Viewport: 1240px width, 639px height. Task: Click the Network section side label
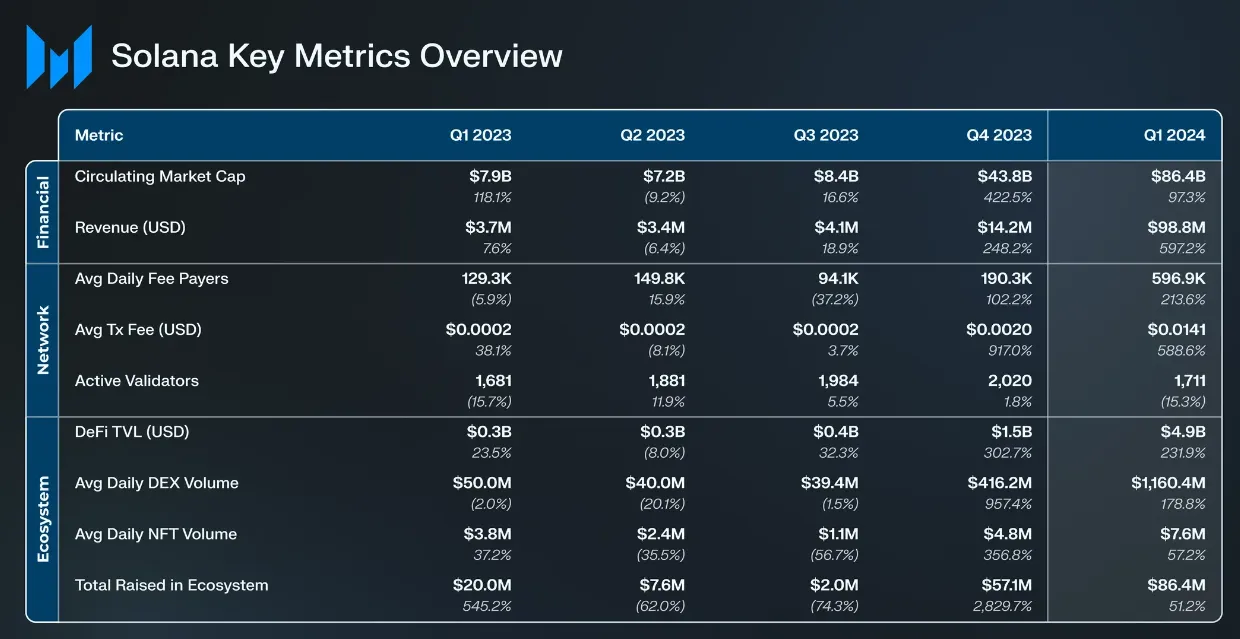(42, 340)
